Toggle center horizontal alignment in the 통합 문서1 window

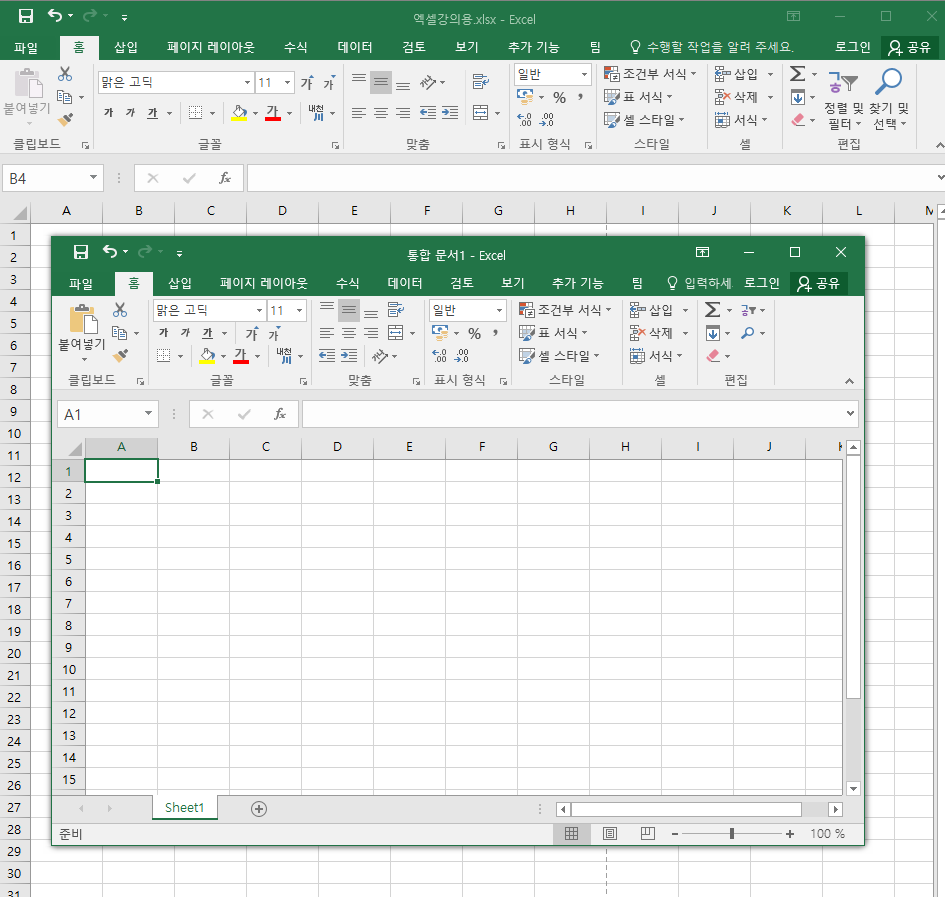[349, 333]
